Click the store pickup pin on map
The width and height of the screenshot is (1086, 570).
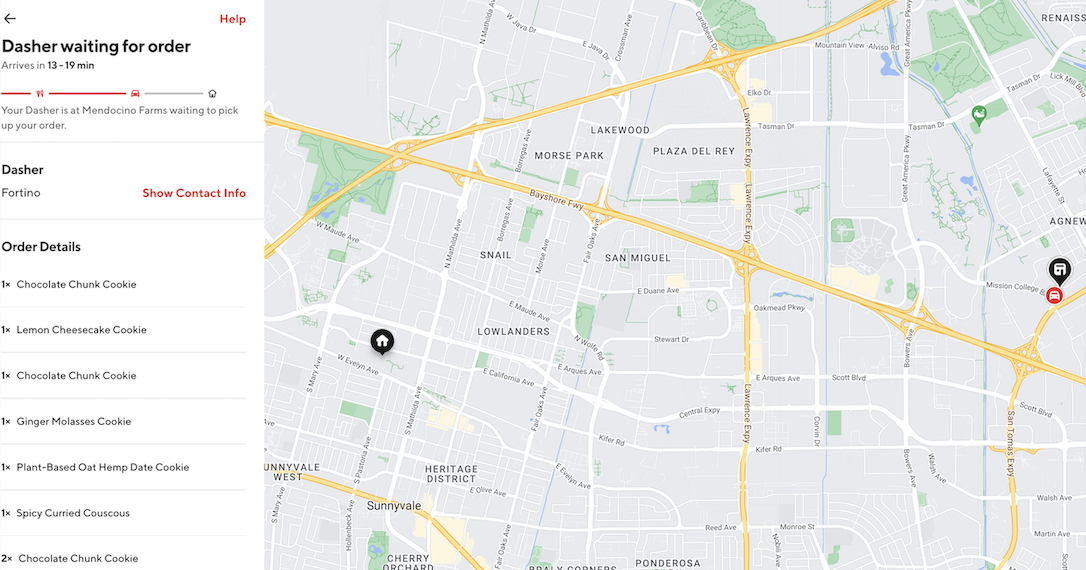(x=1059, y=271)
